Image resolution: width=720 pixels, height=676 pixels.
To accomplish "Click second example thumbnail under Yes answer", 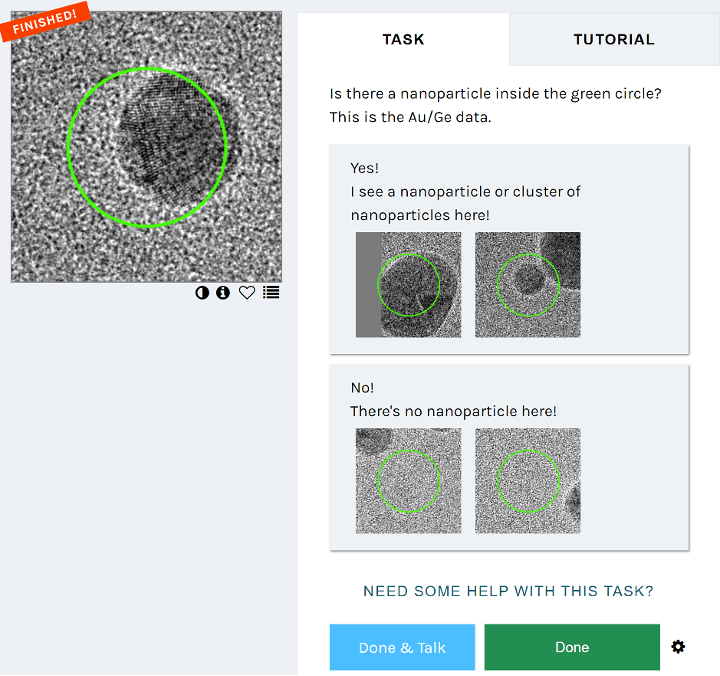I will (x=528, y=285).
